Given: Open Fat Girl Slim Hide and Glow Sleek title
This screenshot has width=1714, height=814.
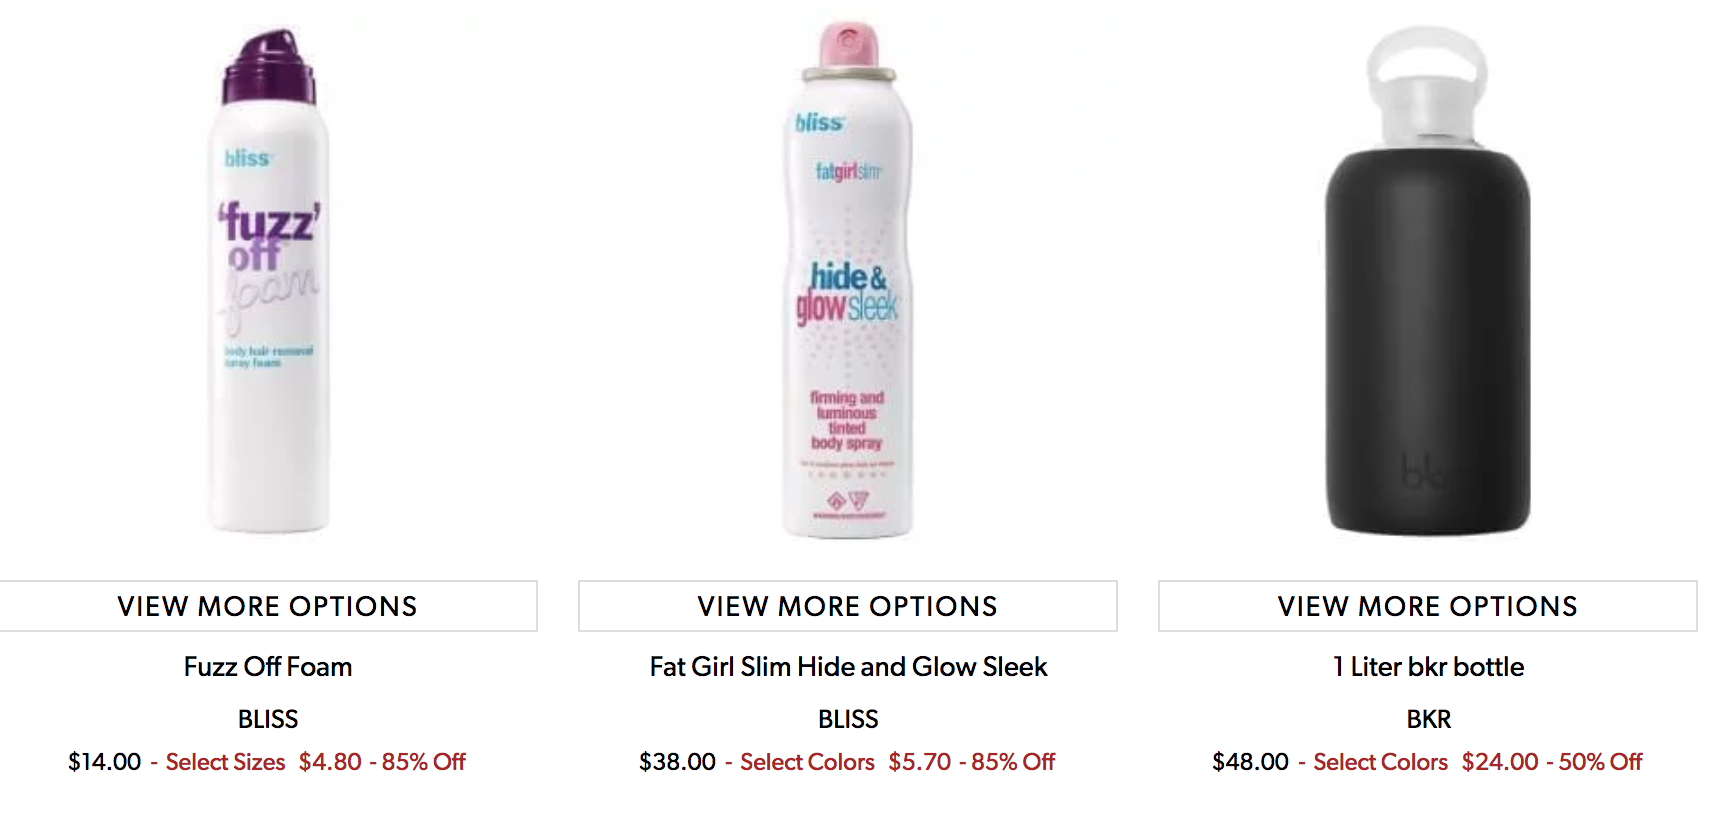Looking at the screenshot, I should [848, 667].
